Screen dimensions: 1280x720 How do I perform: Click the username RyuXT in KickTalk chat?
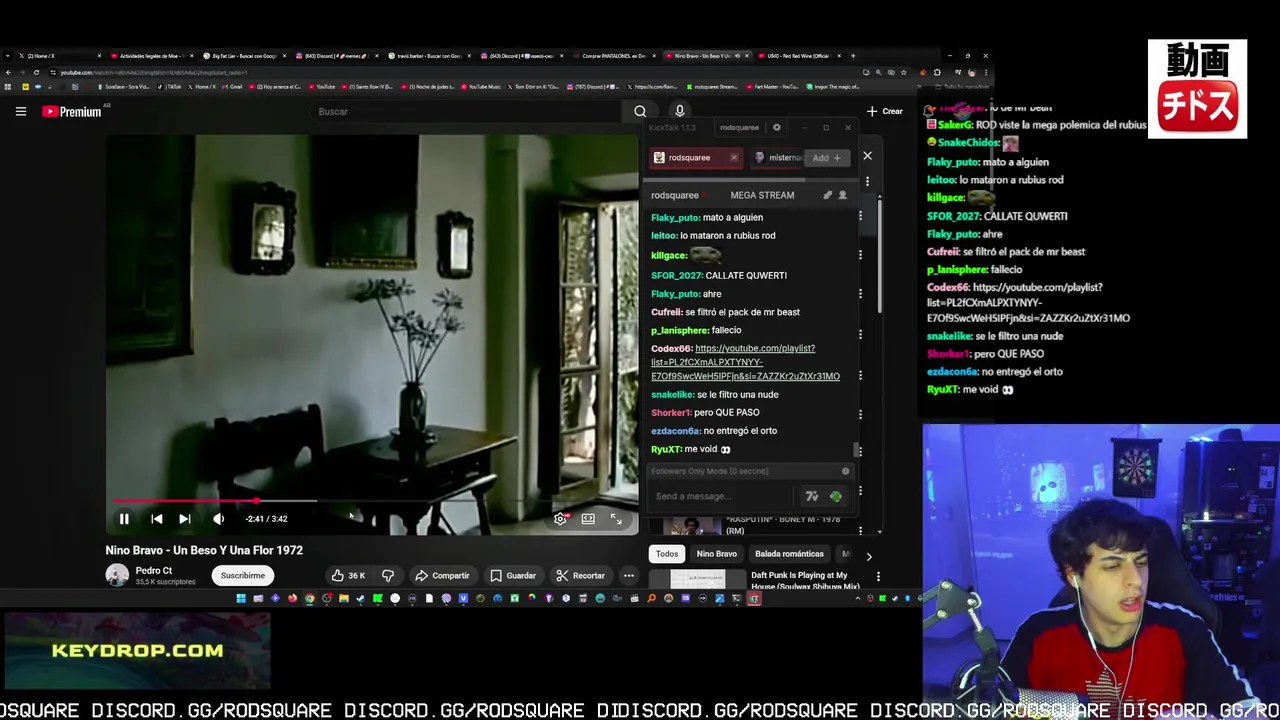(666, 449)
